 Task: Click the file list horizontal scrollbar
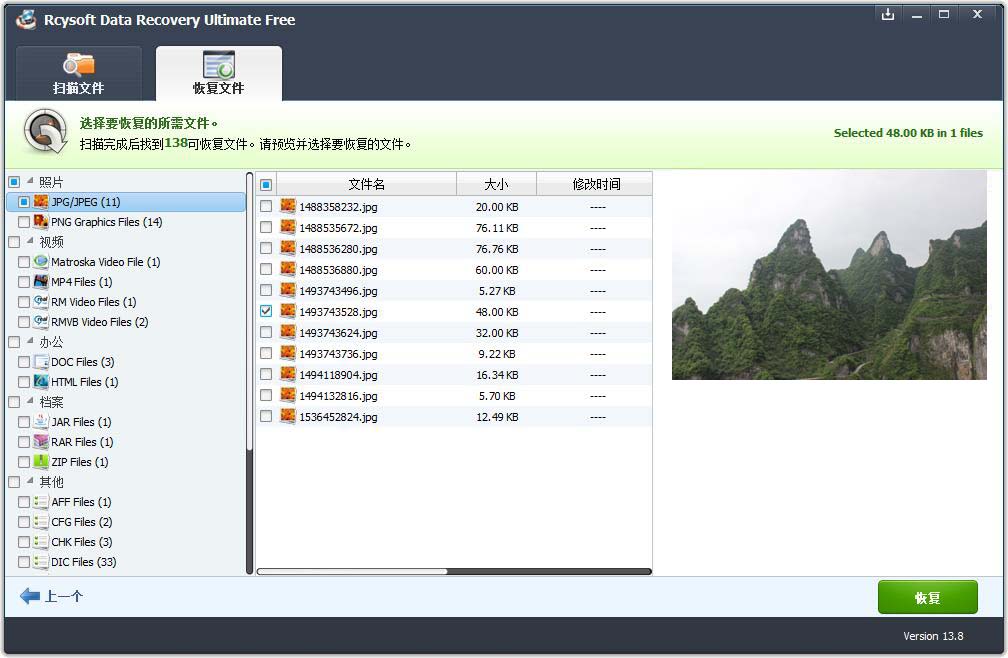(352, 572)
